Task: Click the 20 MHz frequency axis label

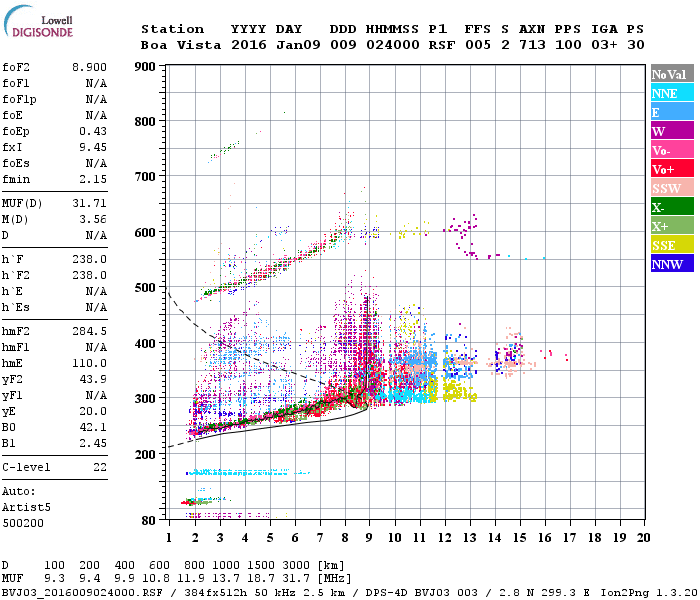Action: click(x=643, y=538)
